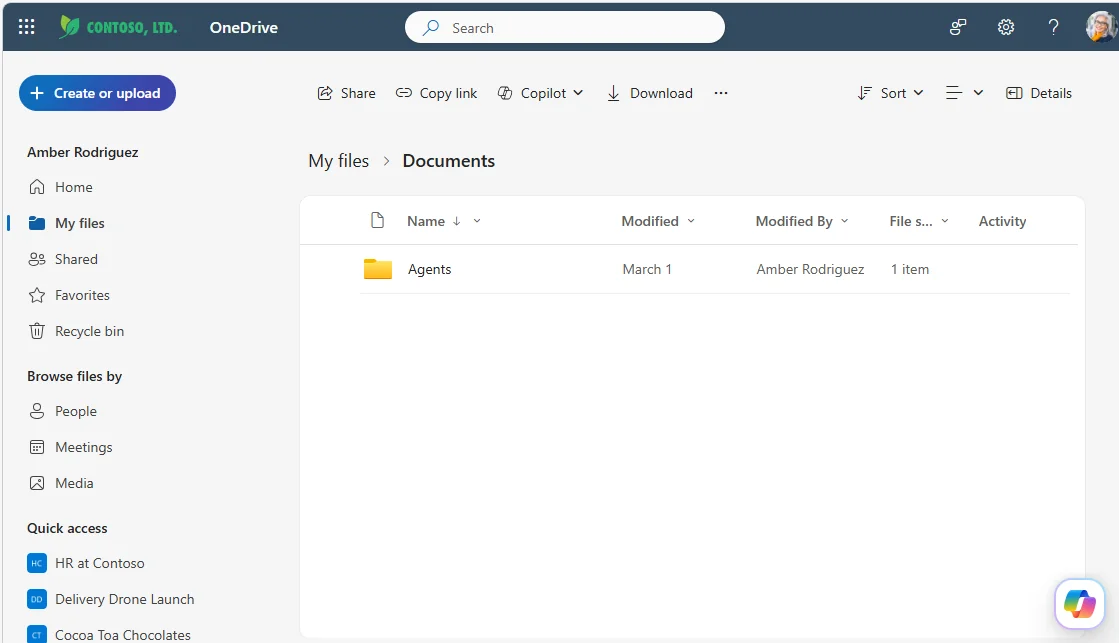Viewport: 1119px width, 643px height.
Task: Click the Contoso, Ltd. logo
Action: coord(118,27)
